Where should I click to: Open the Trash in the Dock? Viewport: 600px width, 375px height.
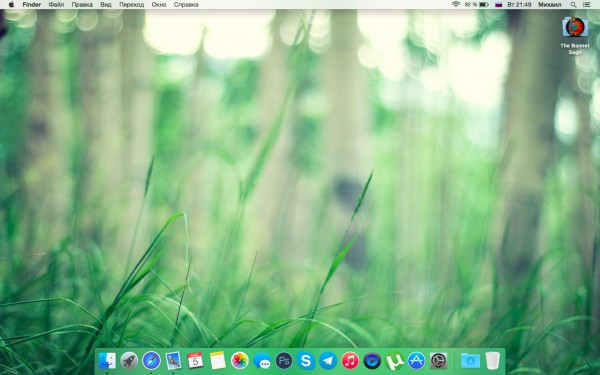click(492, 361)
